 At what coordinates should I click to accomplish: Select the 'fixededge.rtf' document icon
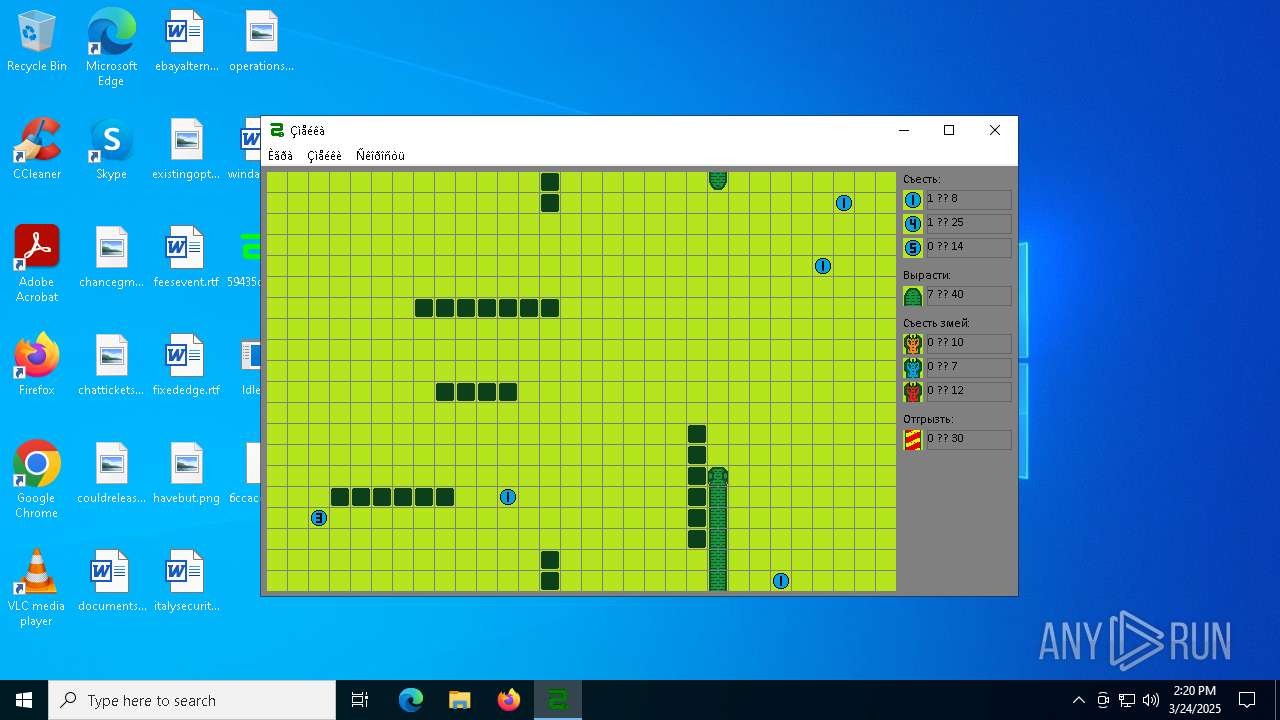point(186,365)
